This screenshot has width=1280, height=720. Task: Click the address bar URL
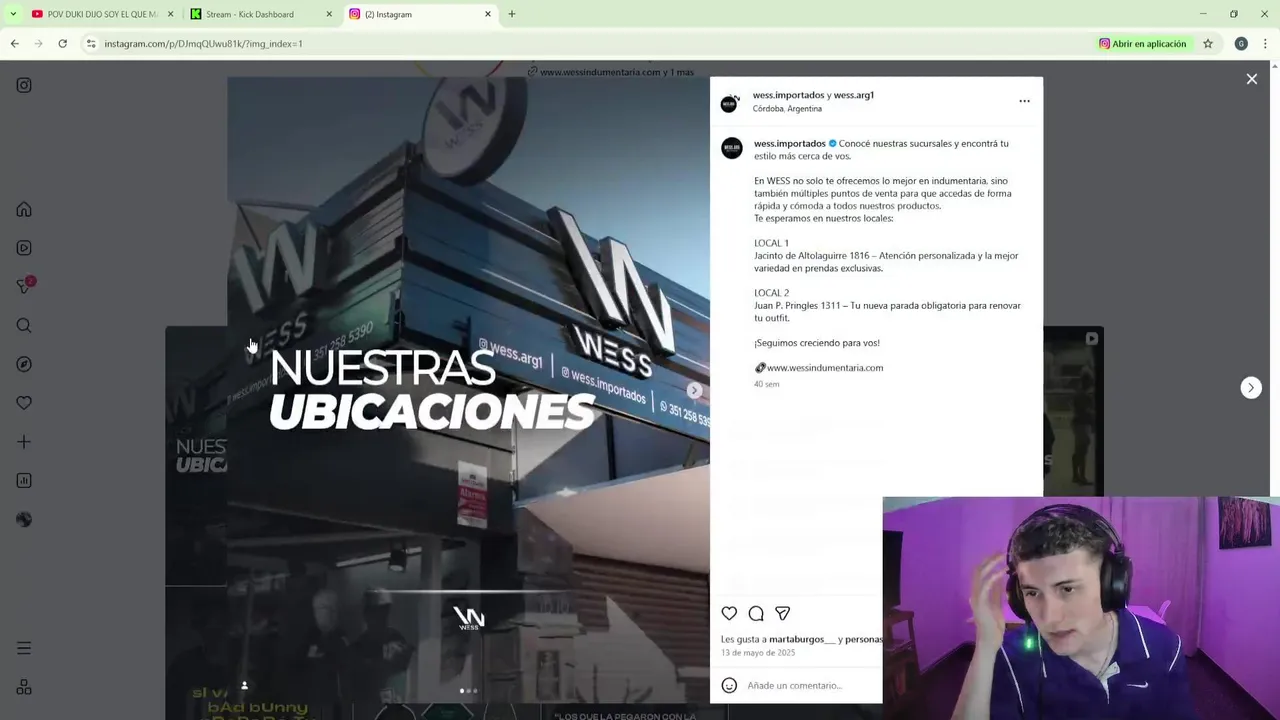point(203,44)
